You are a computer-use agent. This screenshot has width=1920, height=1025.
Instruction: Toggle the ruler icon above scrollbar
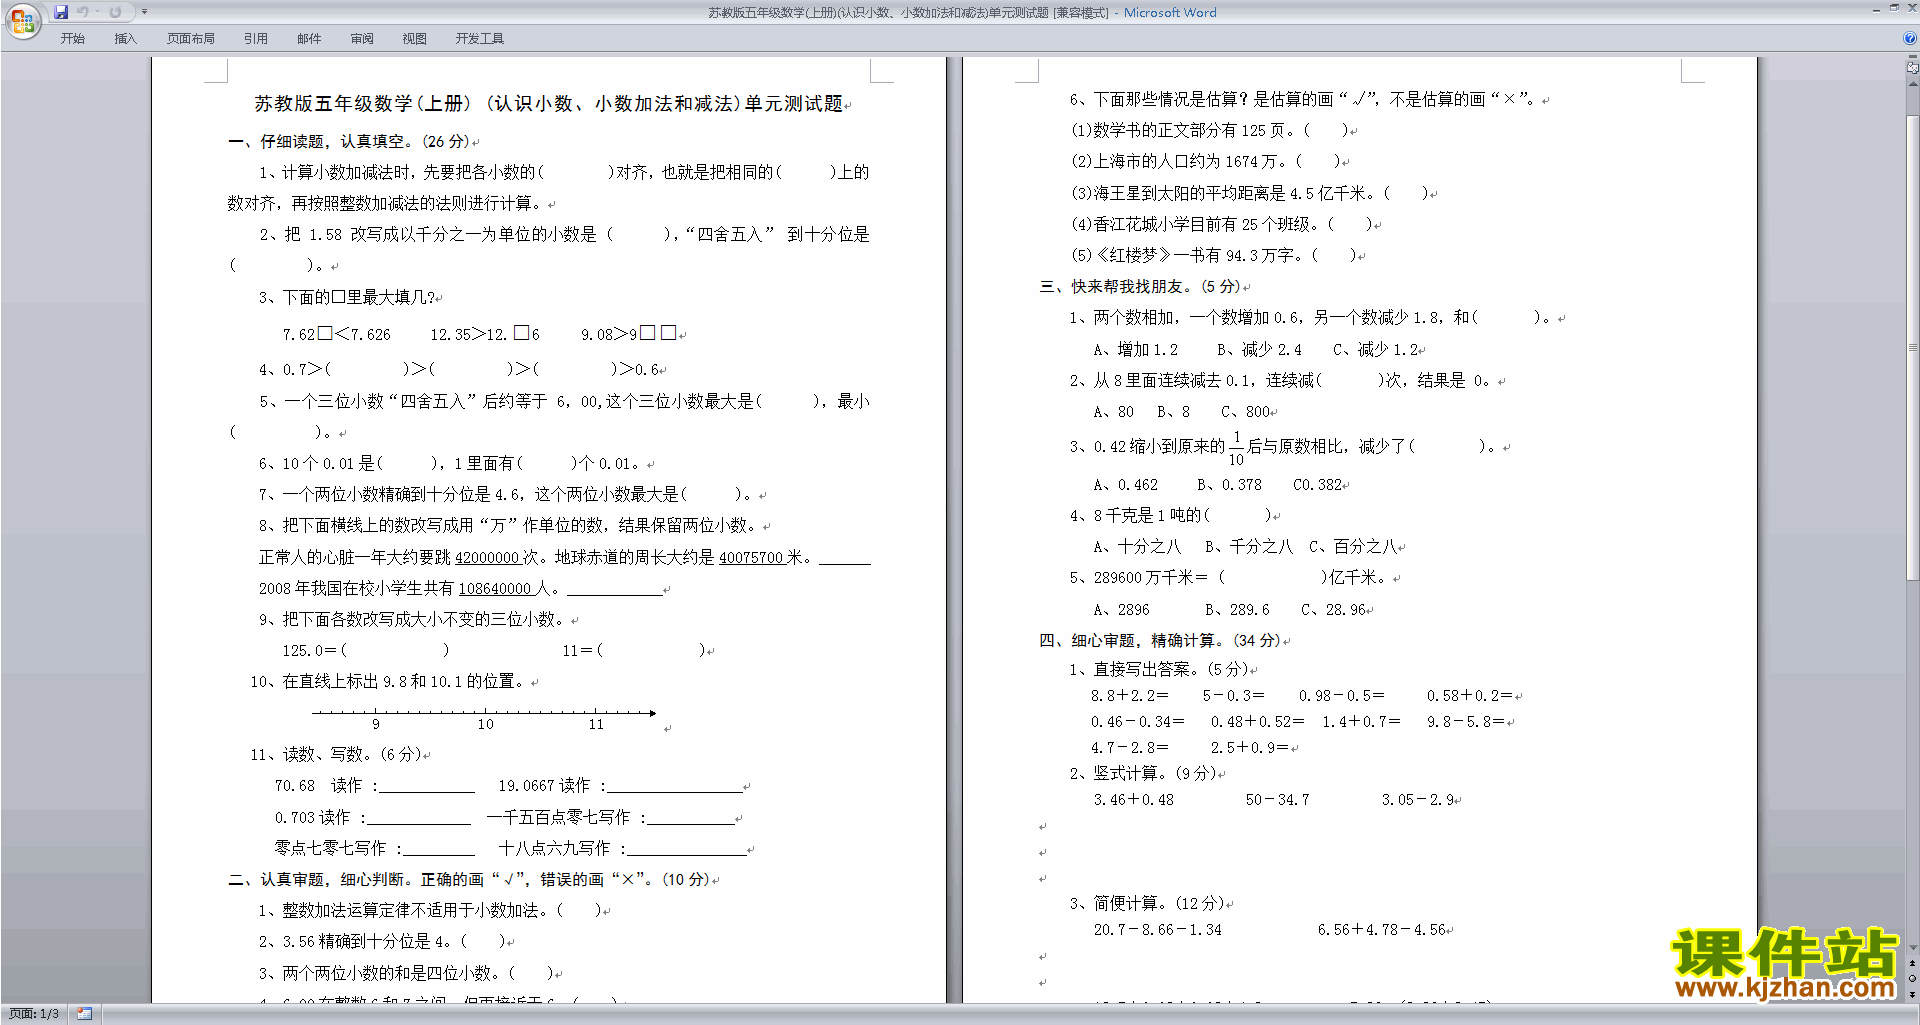coord(1912,67)
